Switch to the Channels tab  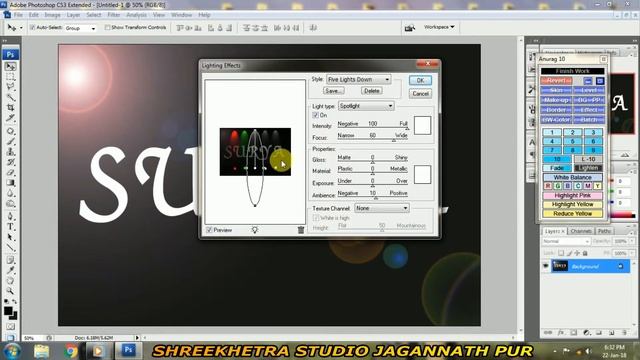[581, 231]
